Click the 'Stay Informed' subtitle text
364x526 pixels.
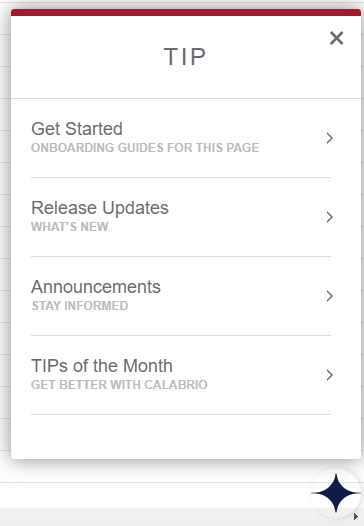pyautogui.click(x=80, y=306)
